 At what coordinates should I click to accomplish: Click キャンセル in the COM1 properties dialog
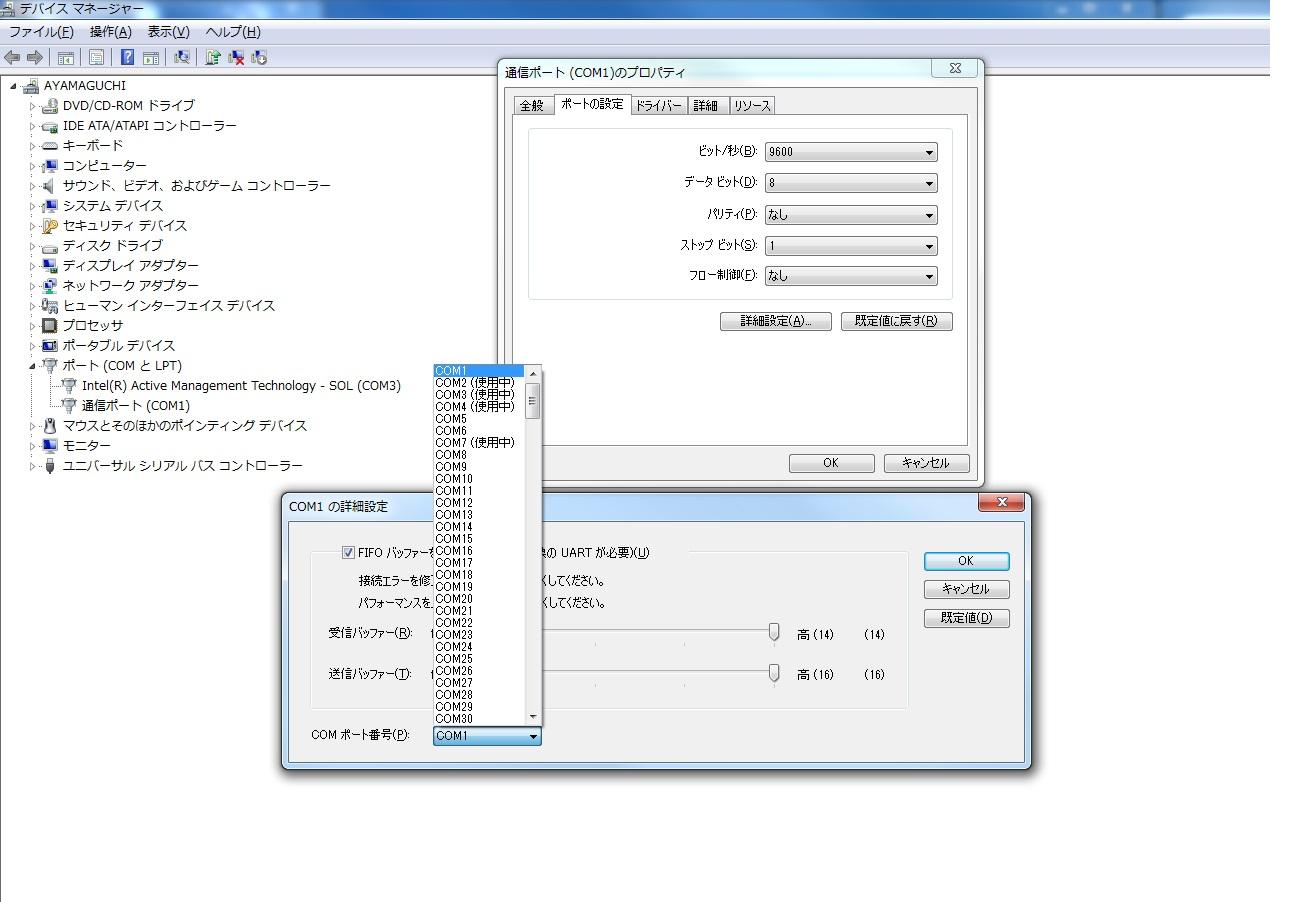tap(926, 464)
